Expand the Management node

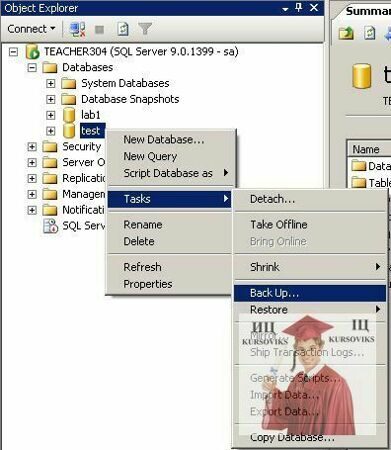coord(32,194)
